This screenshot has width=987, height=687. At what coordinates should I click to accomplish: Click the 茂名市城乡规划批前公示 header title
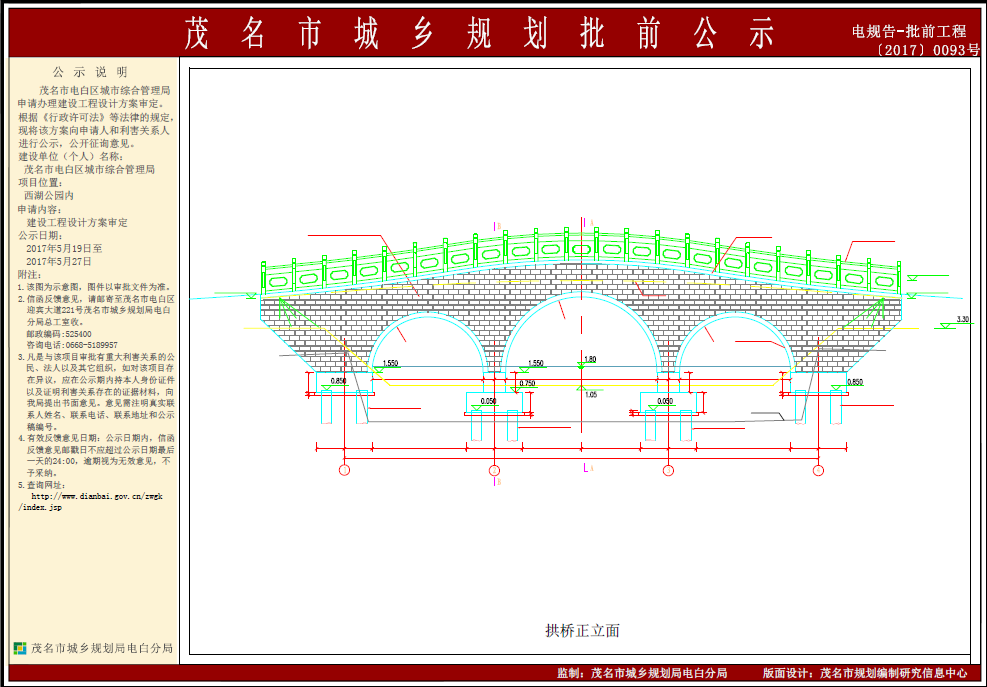[480, 34]
